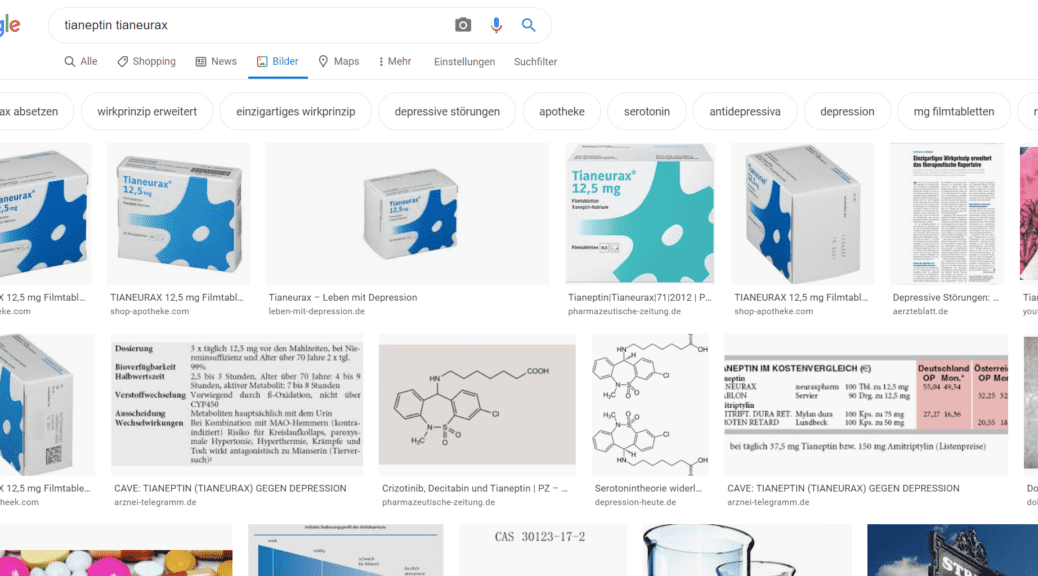Click 'Serotonintheorie widerl...' caption link
Viewport: 1038px width, 576px height.
point(648,488)
